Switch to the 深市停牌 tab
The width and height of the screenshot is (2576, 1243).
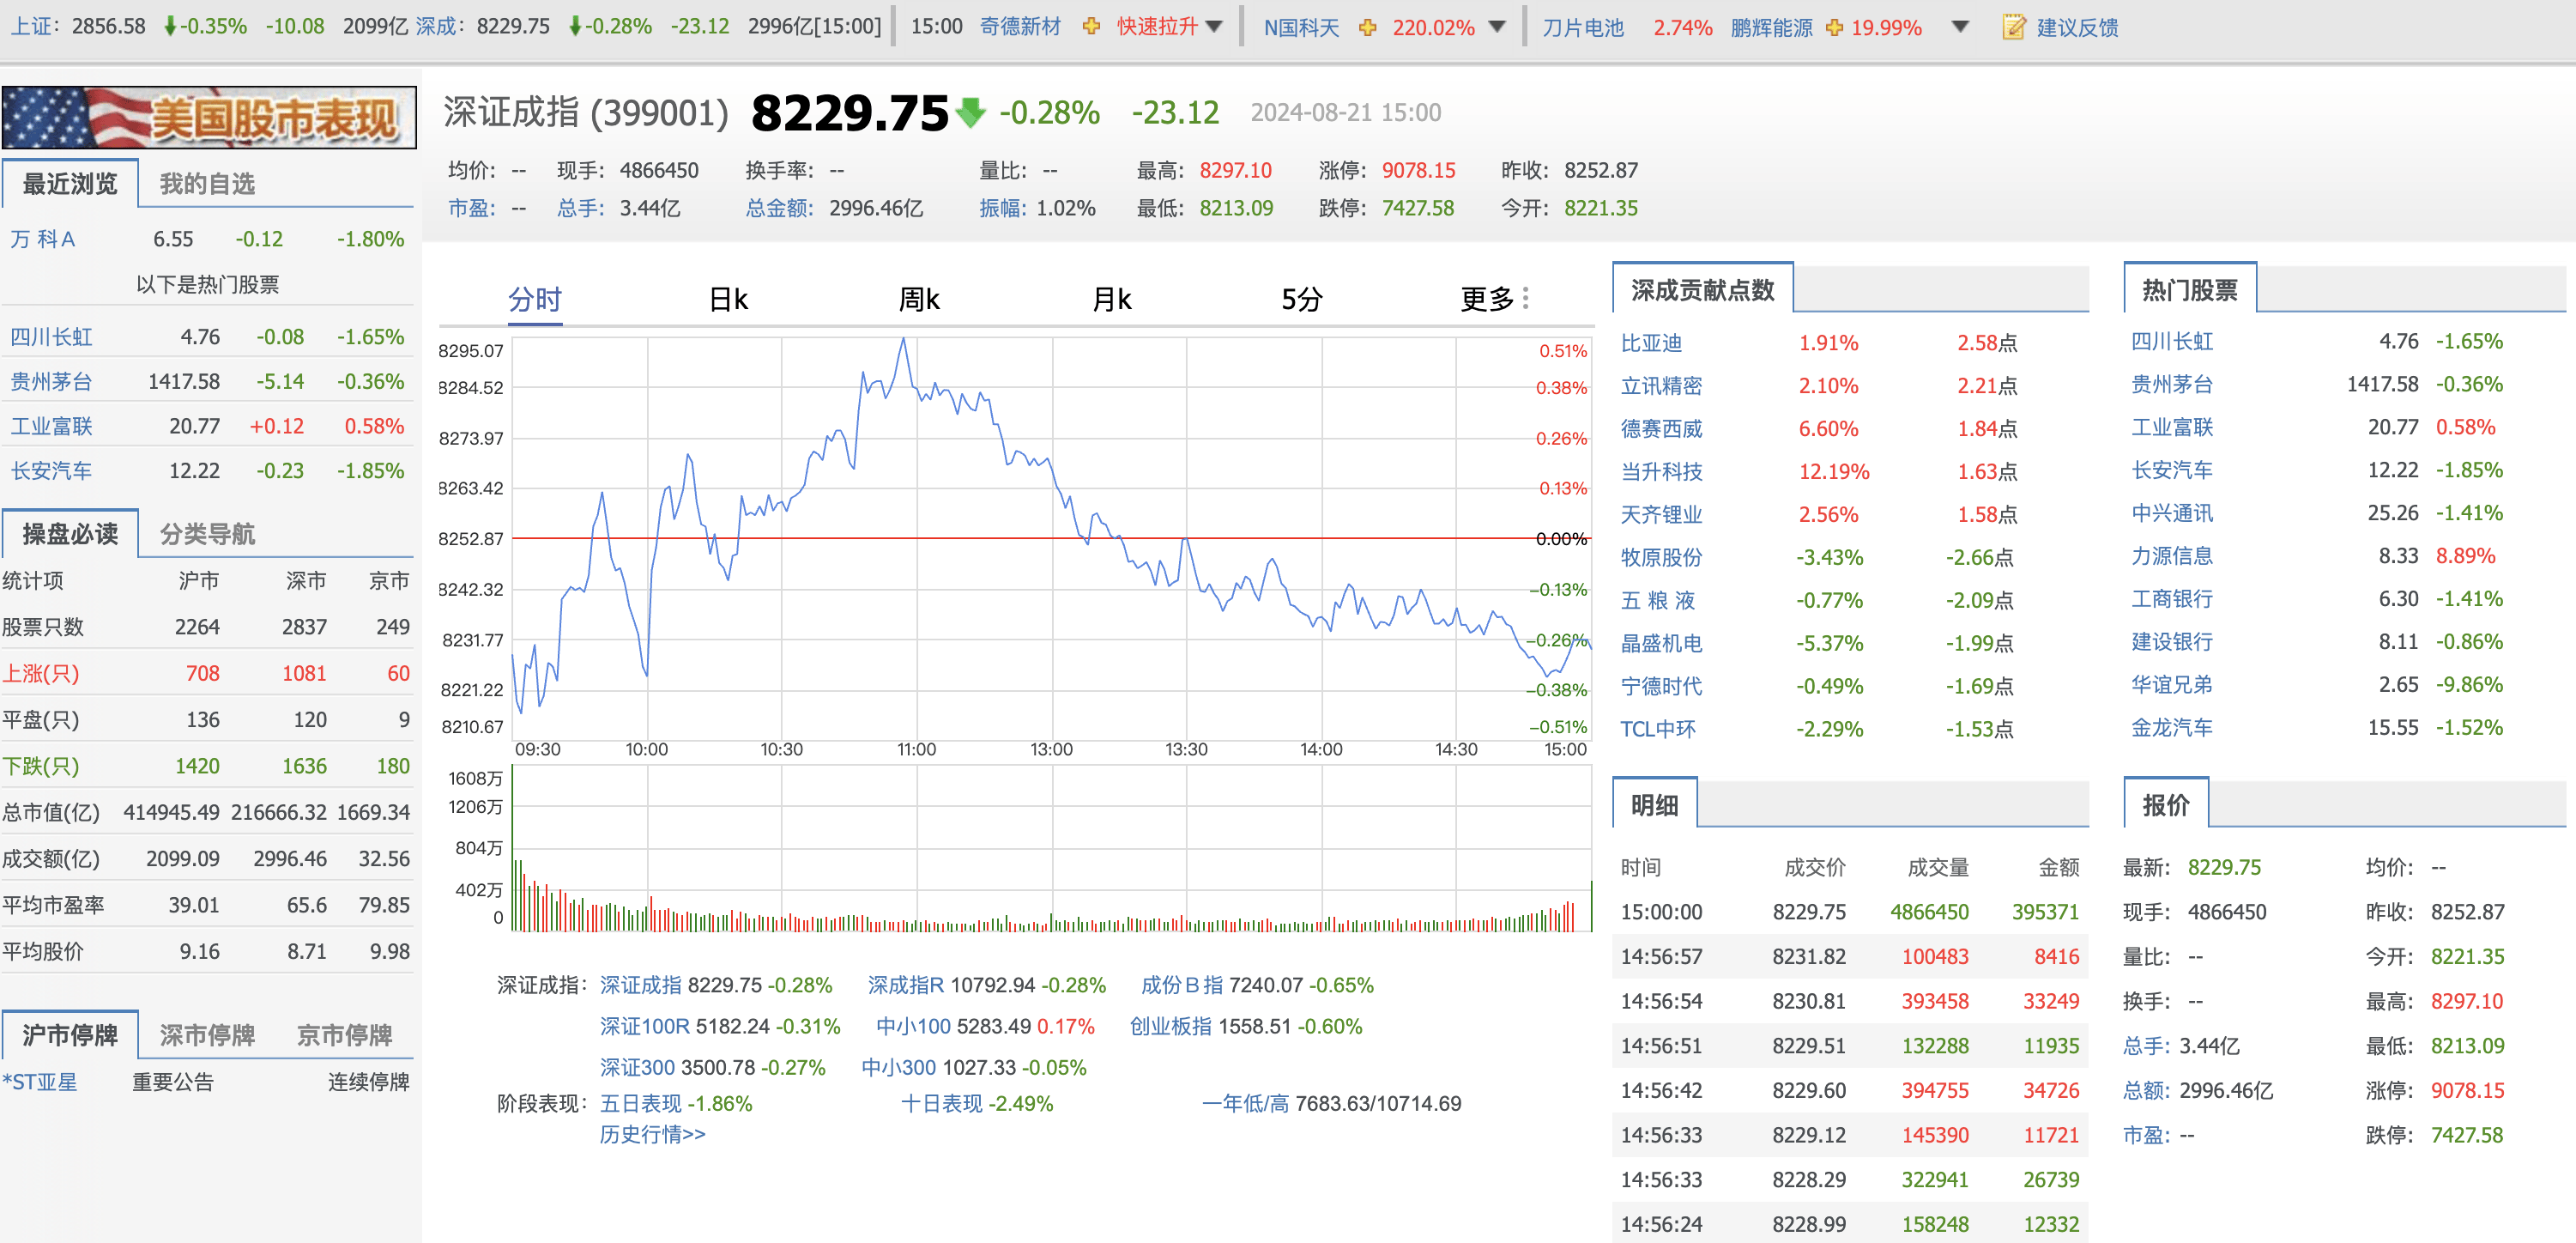[205, 1035]
